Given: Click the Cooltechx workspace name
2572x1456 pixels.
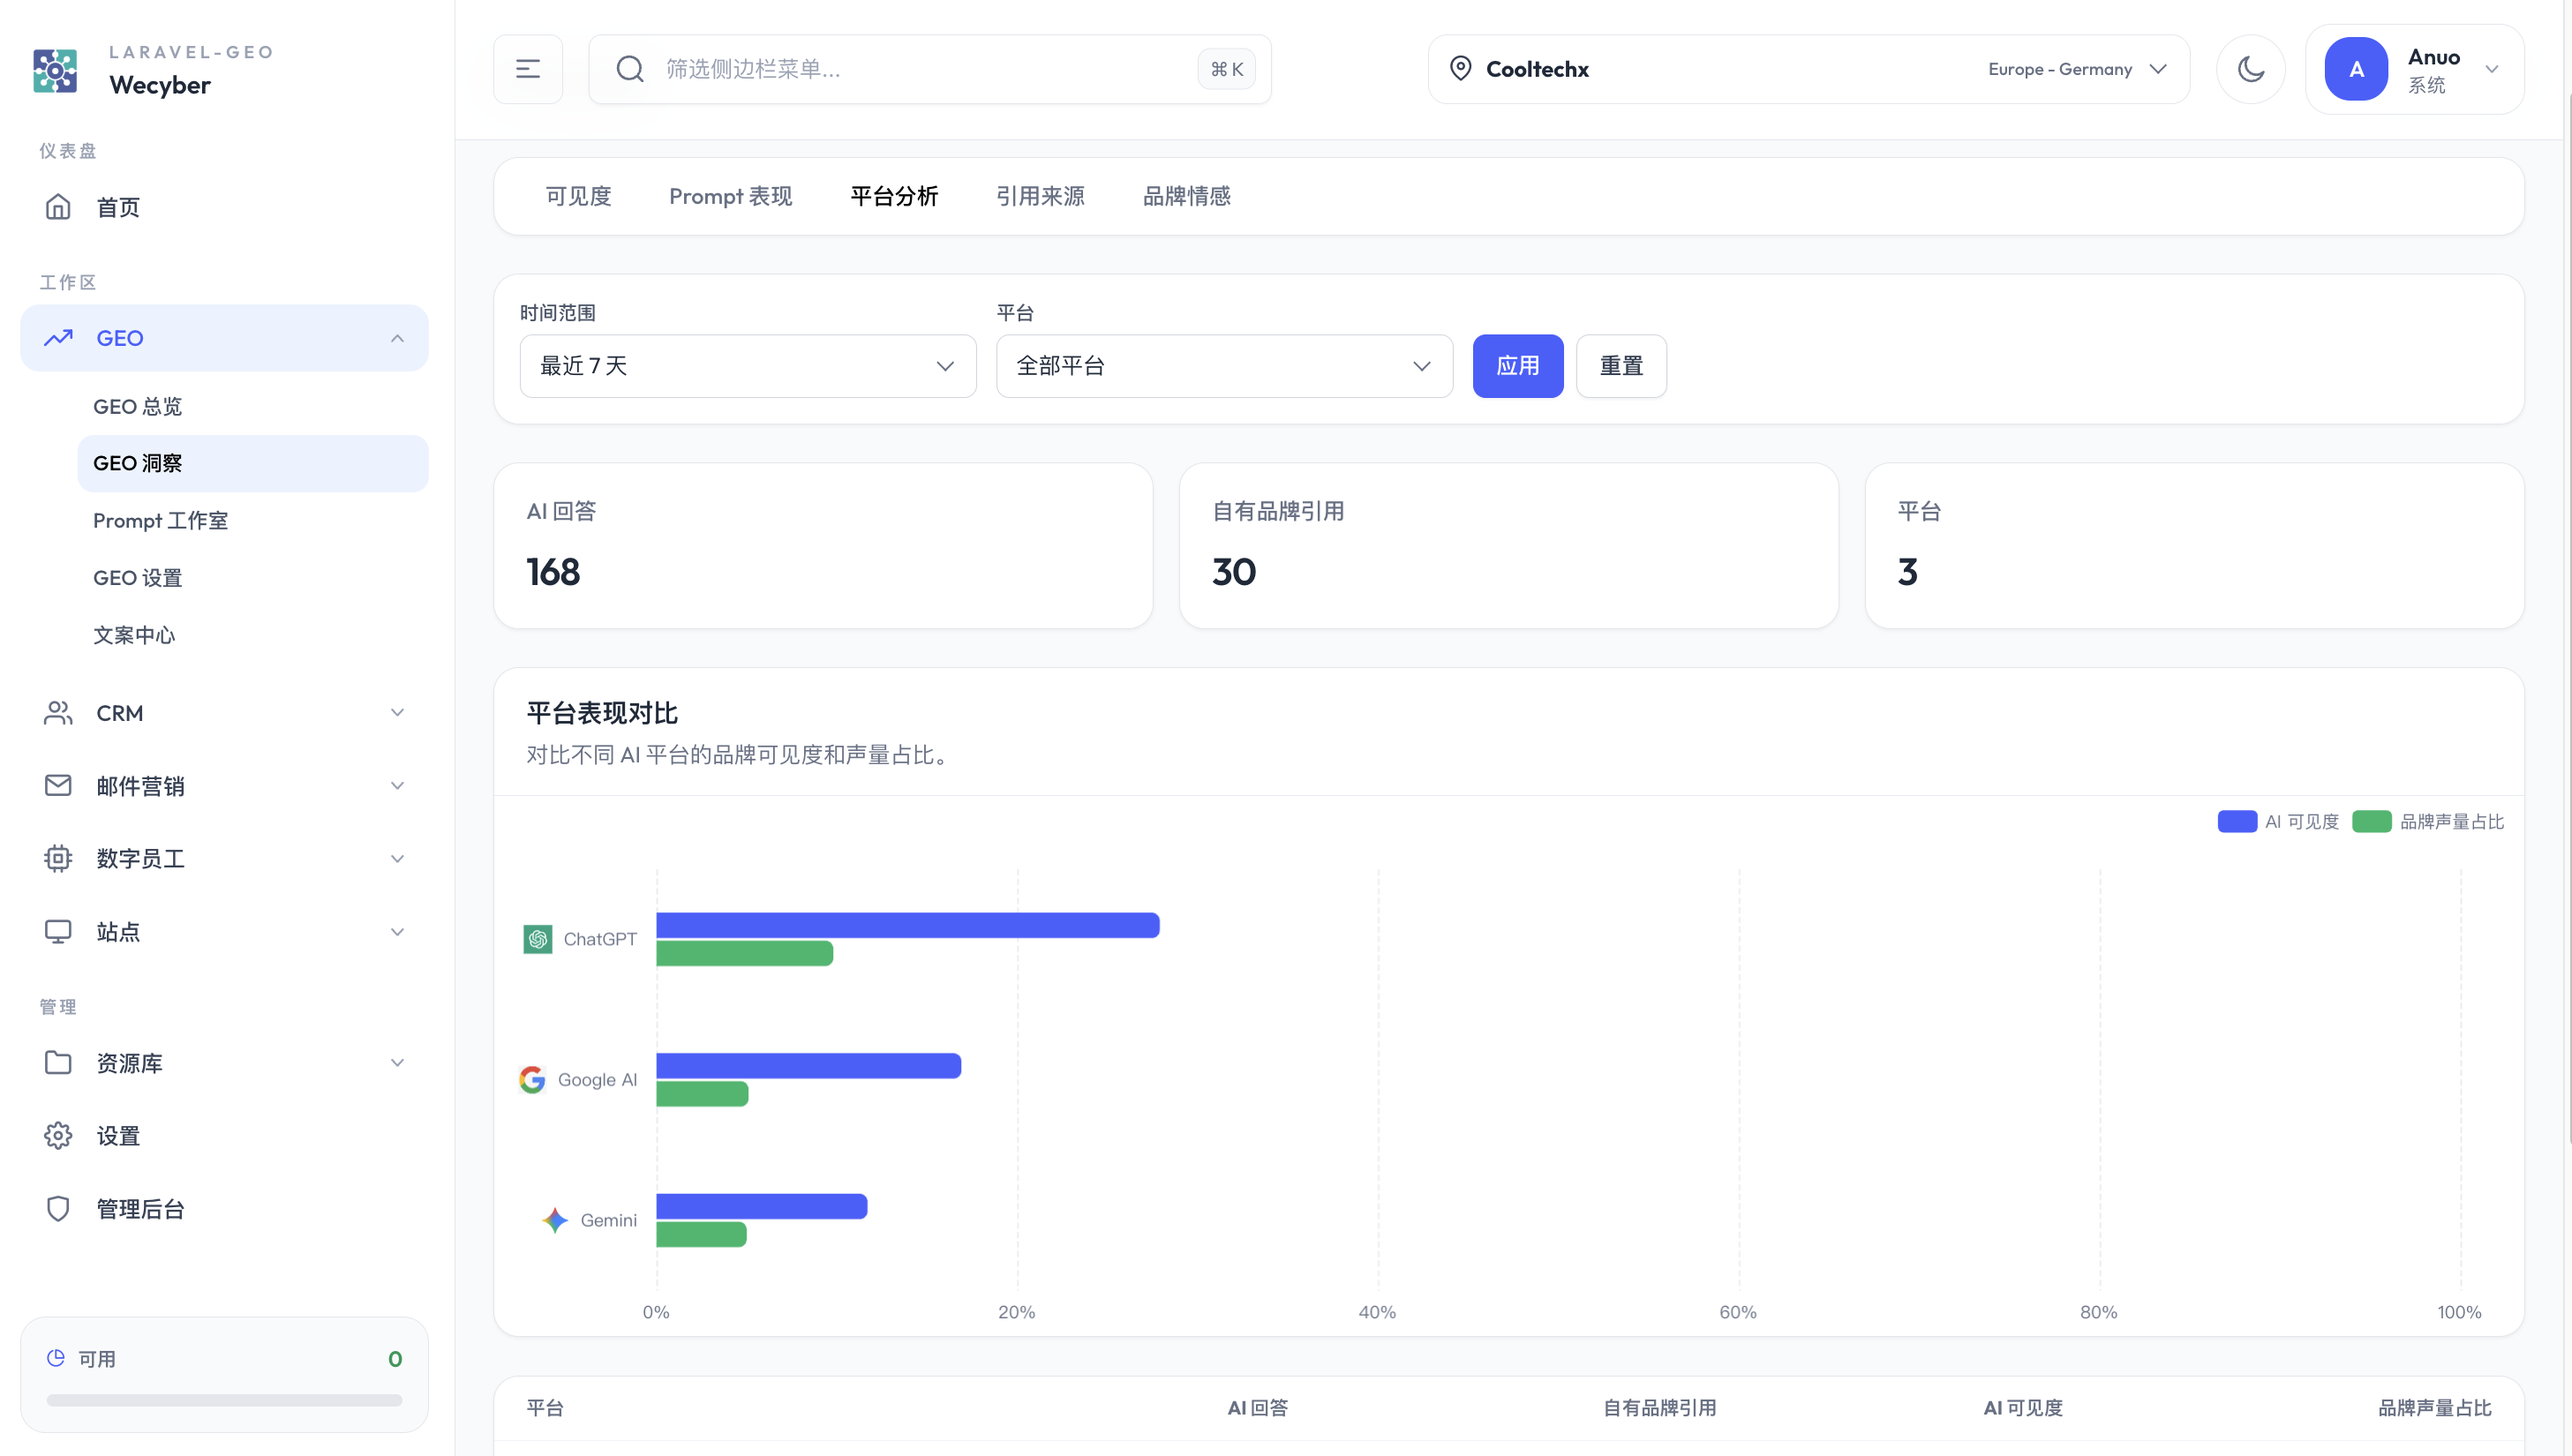Looking at the screenshot, I should 1537,69.
